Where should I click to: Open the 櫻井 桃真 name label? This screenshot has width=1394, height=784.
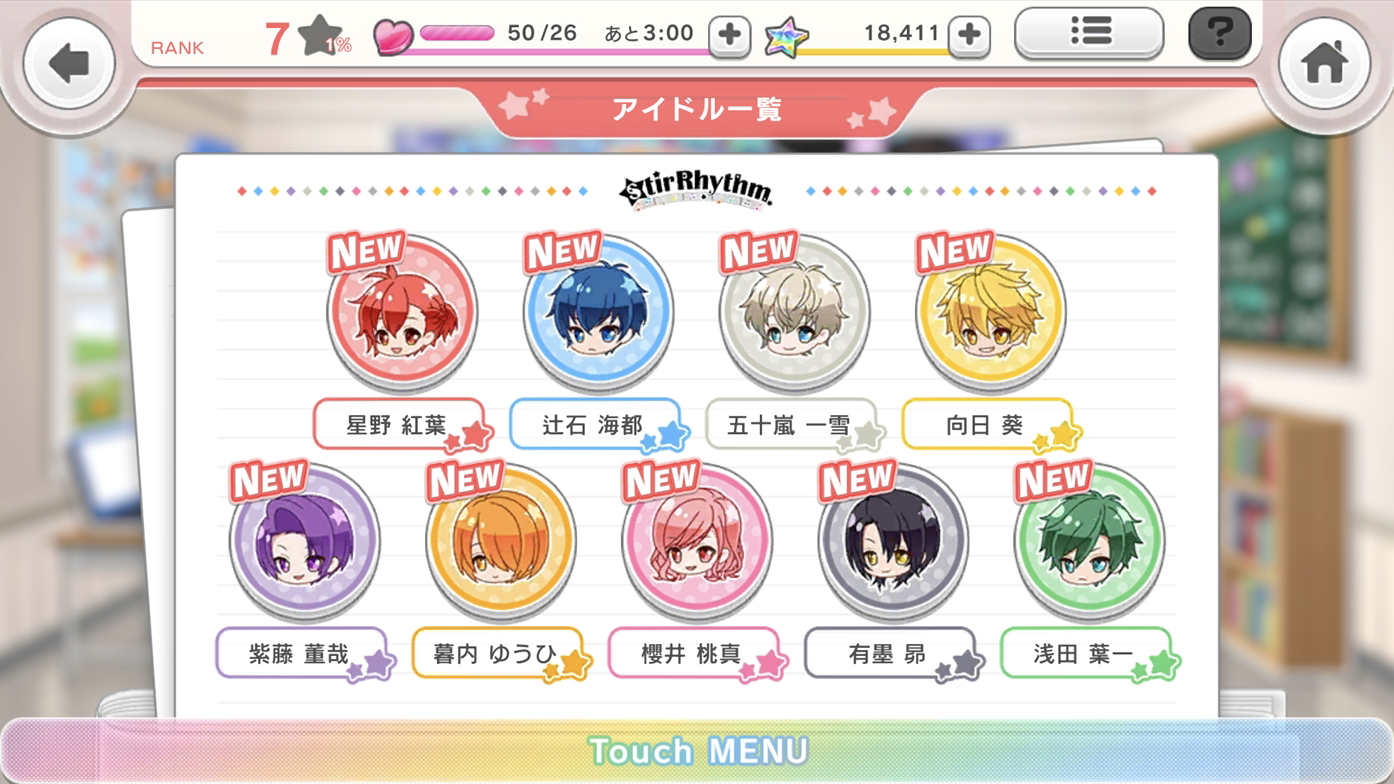pyautogui.click(x=696, y=654)
